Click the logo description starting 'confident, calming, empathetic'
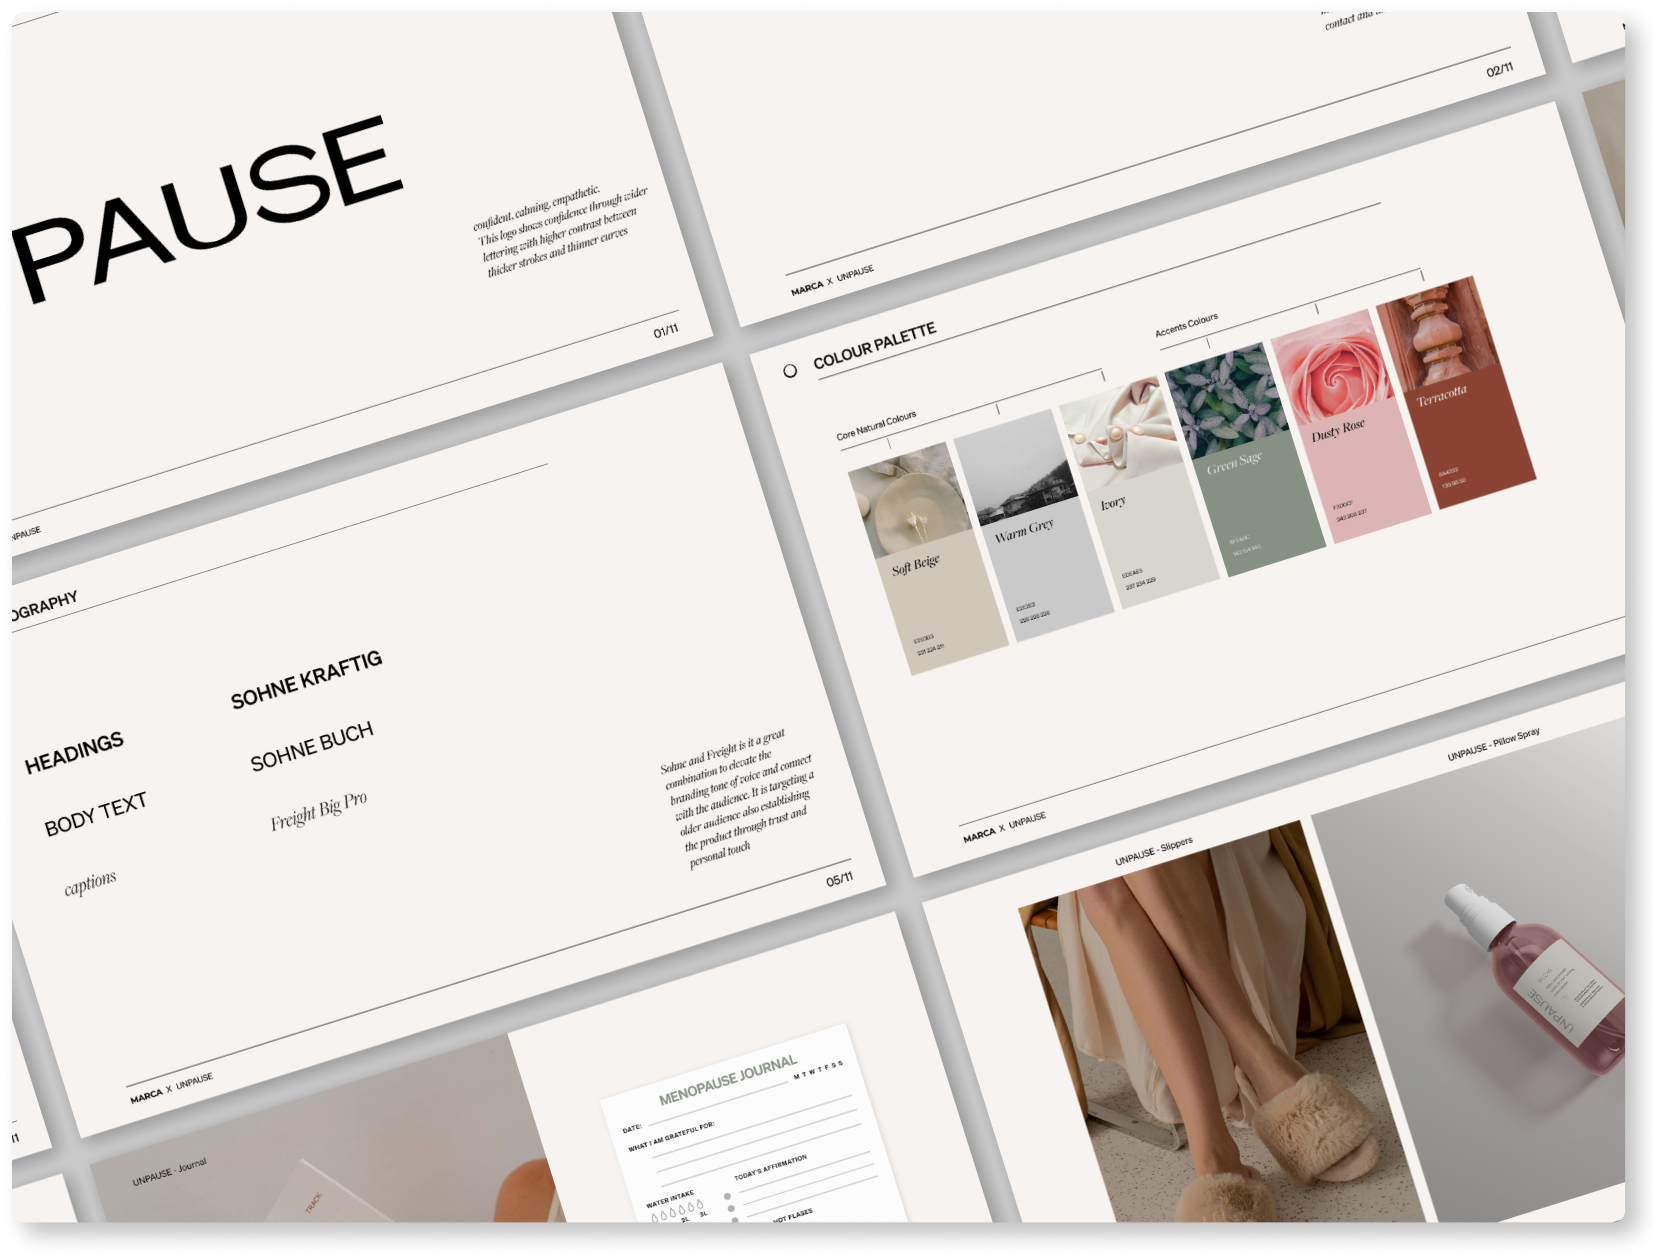The image size is (1662, 1259). (x=560, y=230)
